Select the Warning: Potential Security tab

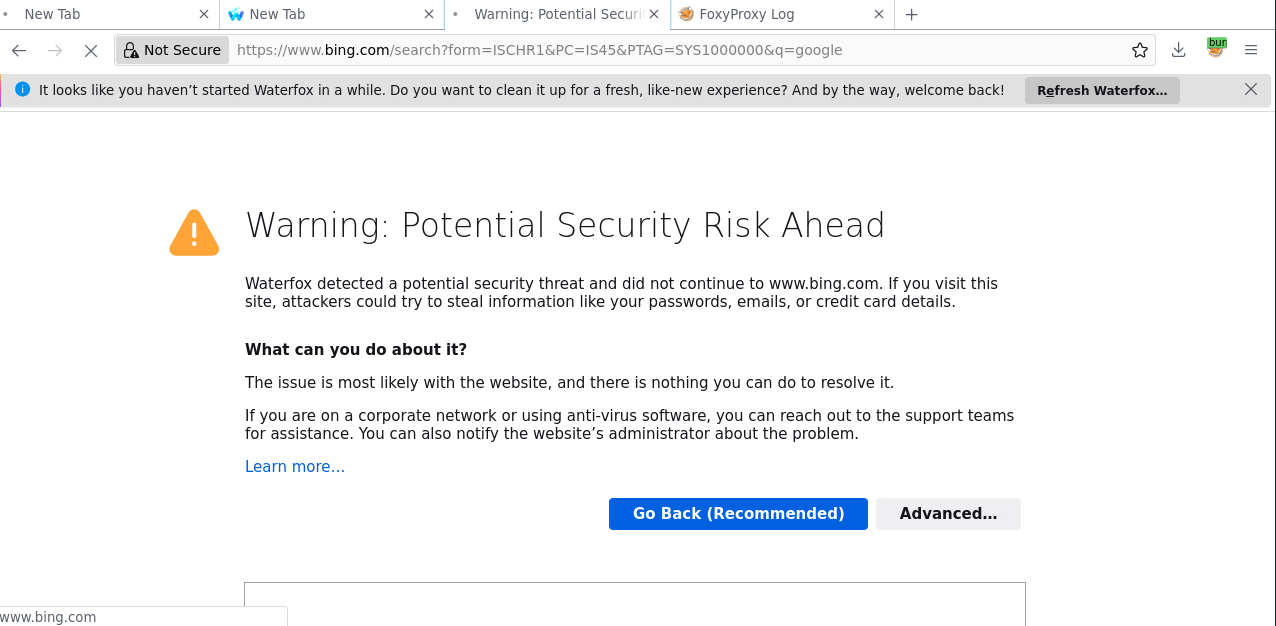tap(555, 14)
